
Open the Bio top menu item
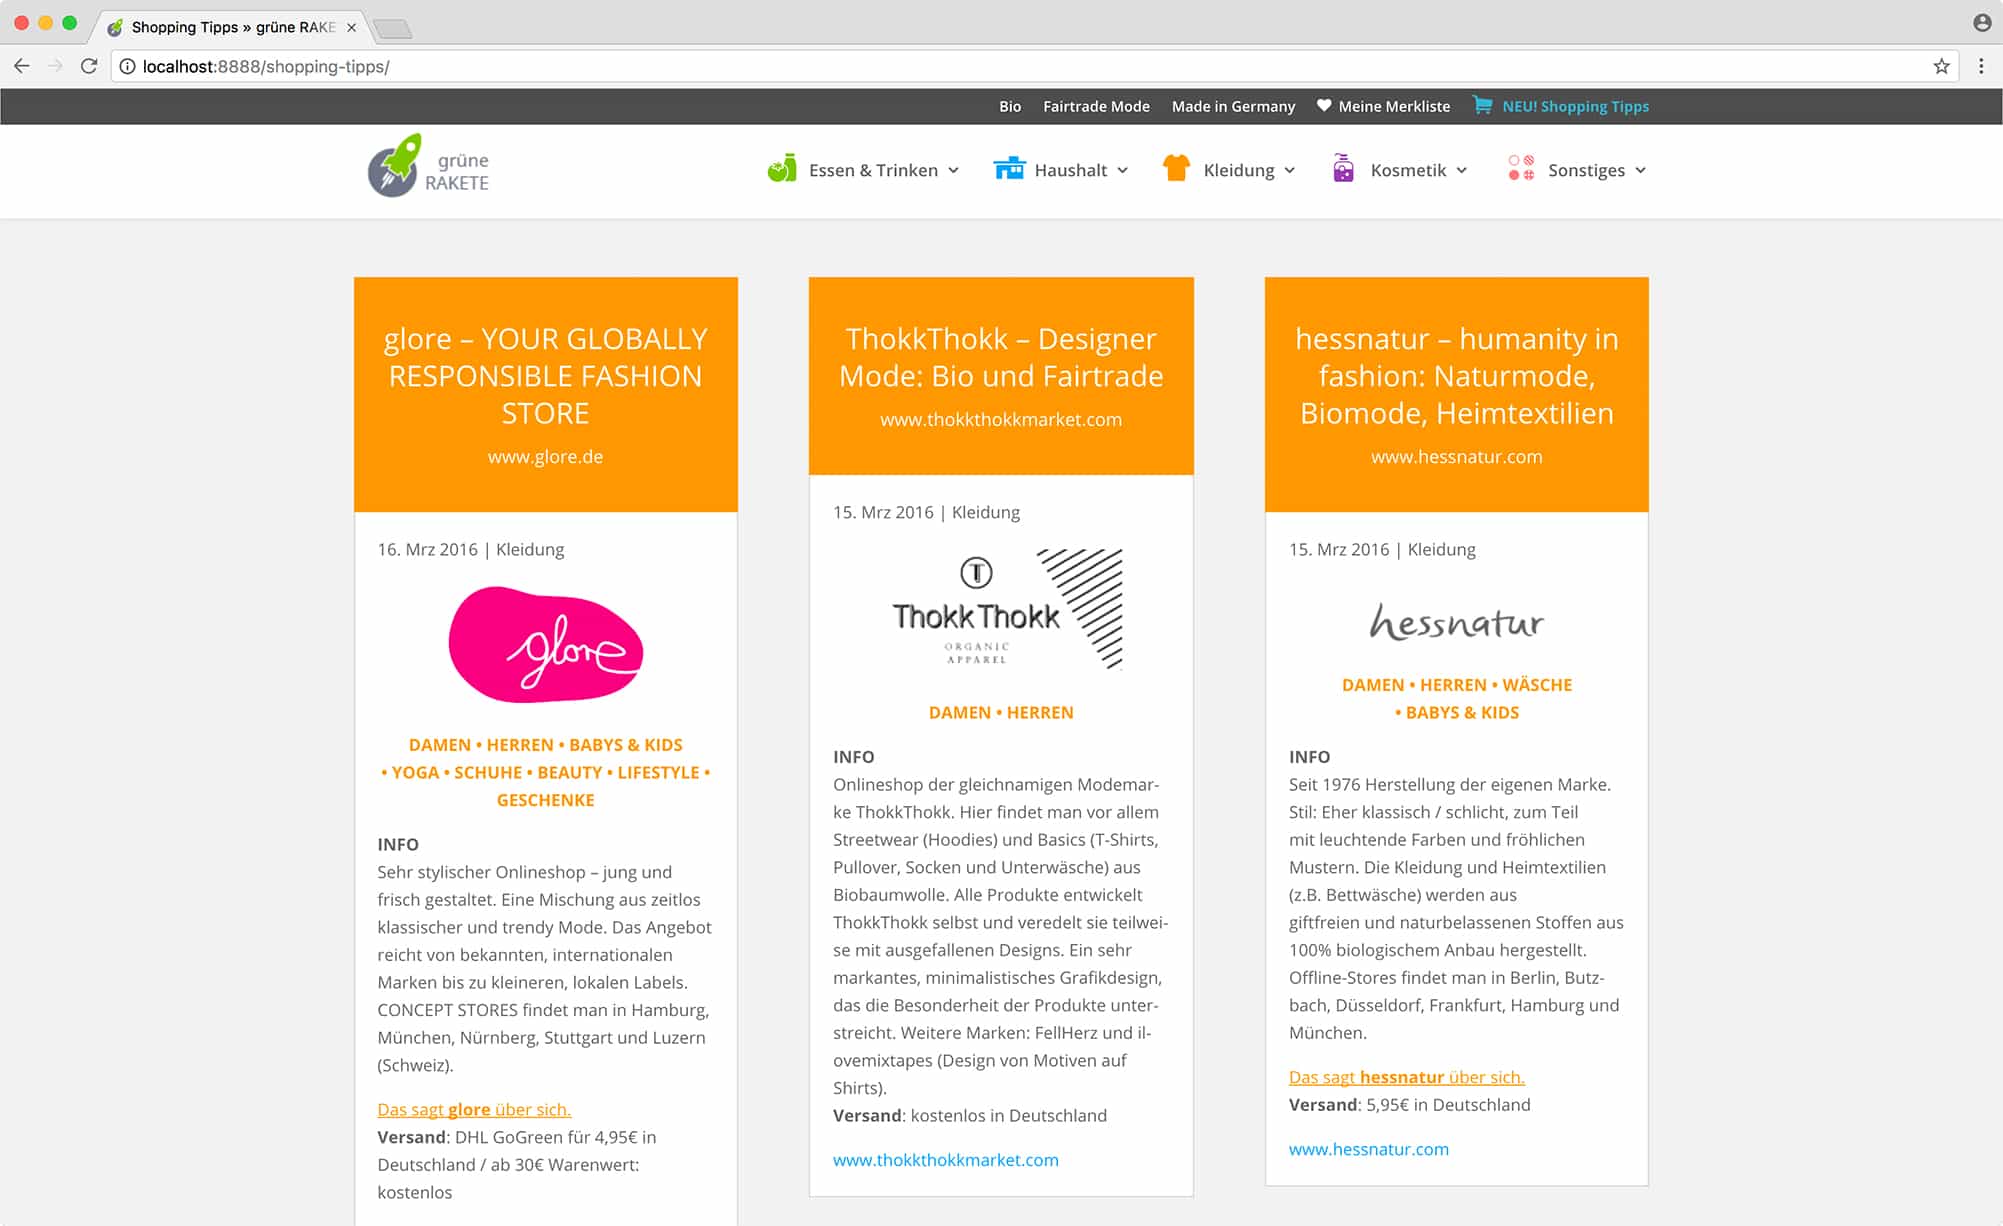[x=1010, y=106]
